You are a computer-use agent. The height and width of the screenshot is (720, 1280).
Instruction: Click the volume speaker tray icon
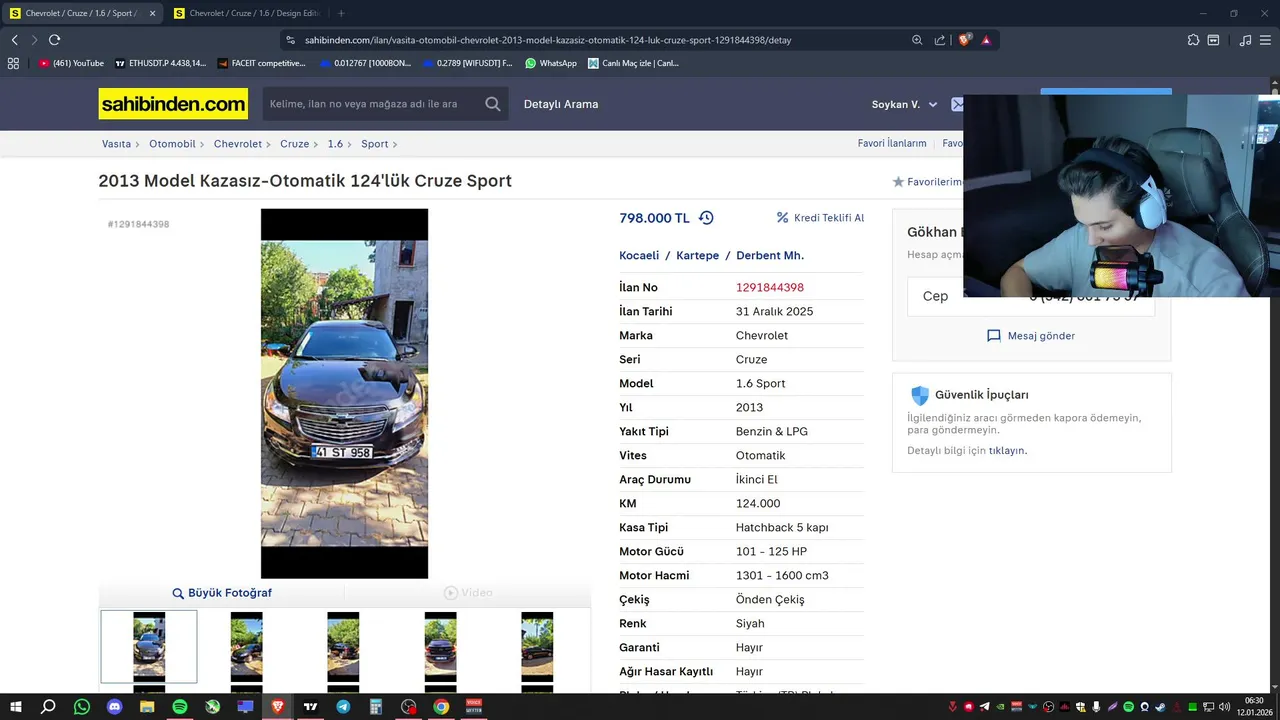click(1224, 707)
